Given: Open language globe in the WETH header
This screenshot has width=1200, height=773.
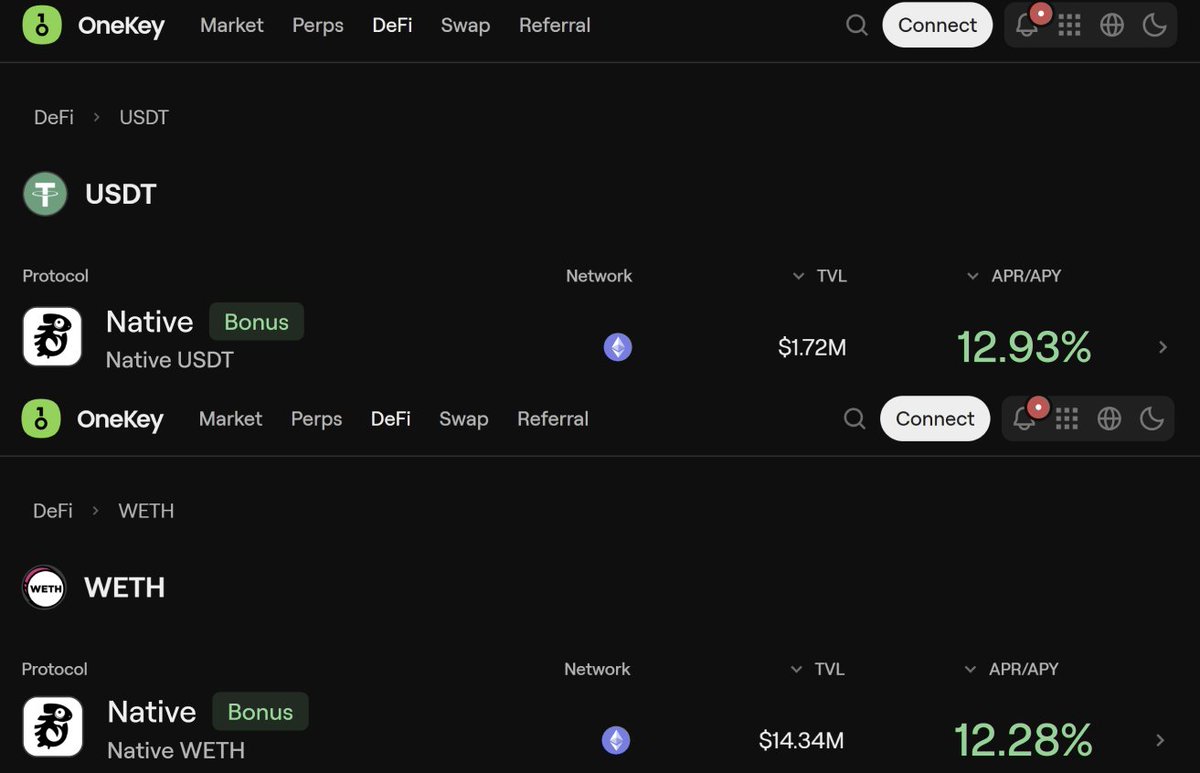Looking at the screenshot, I should click(x=1110, y=419).
